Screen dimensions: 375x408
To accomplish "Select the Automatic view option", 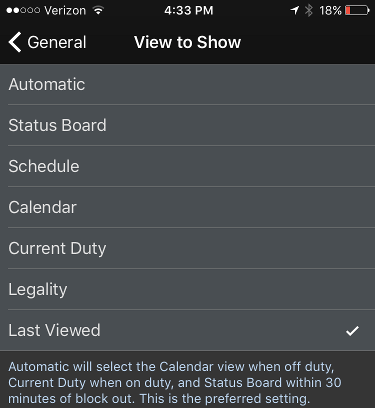I will tap(187, 84).
